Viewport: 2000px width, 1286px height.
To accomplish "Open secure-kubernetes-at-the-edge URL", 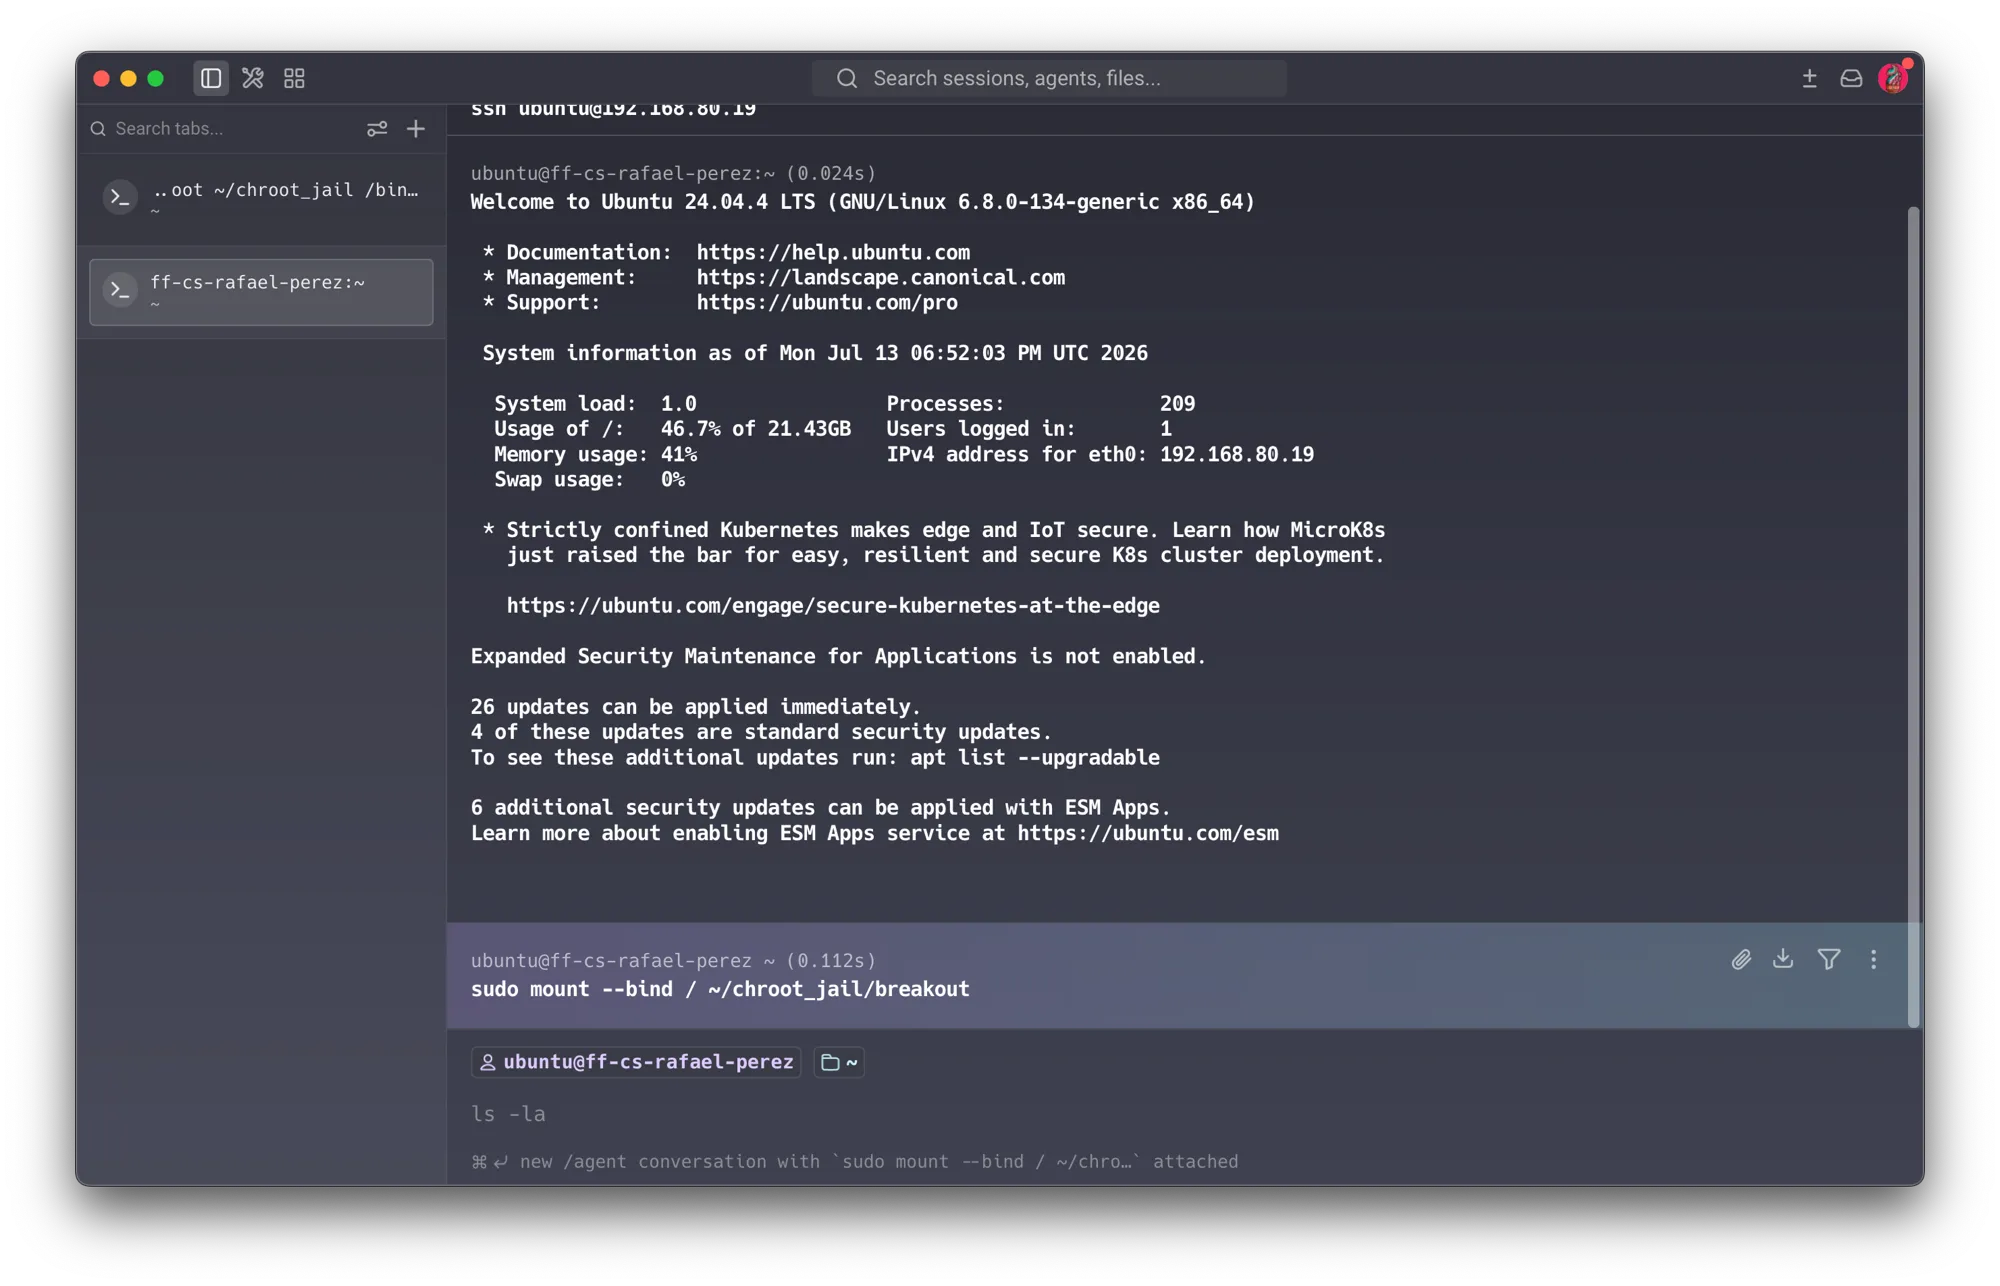I will point(833,606).
